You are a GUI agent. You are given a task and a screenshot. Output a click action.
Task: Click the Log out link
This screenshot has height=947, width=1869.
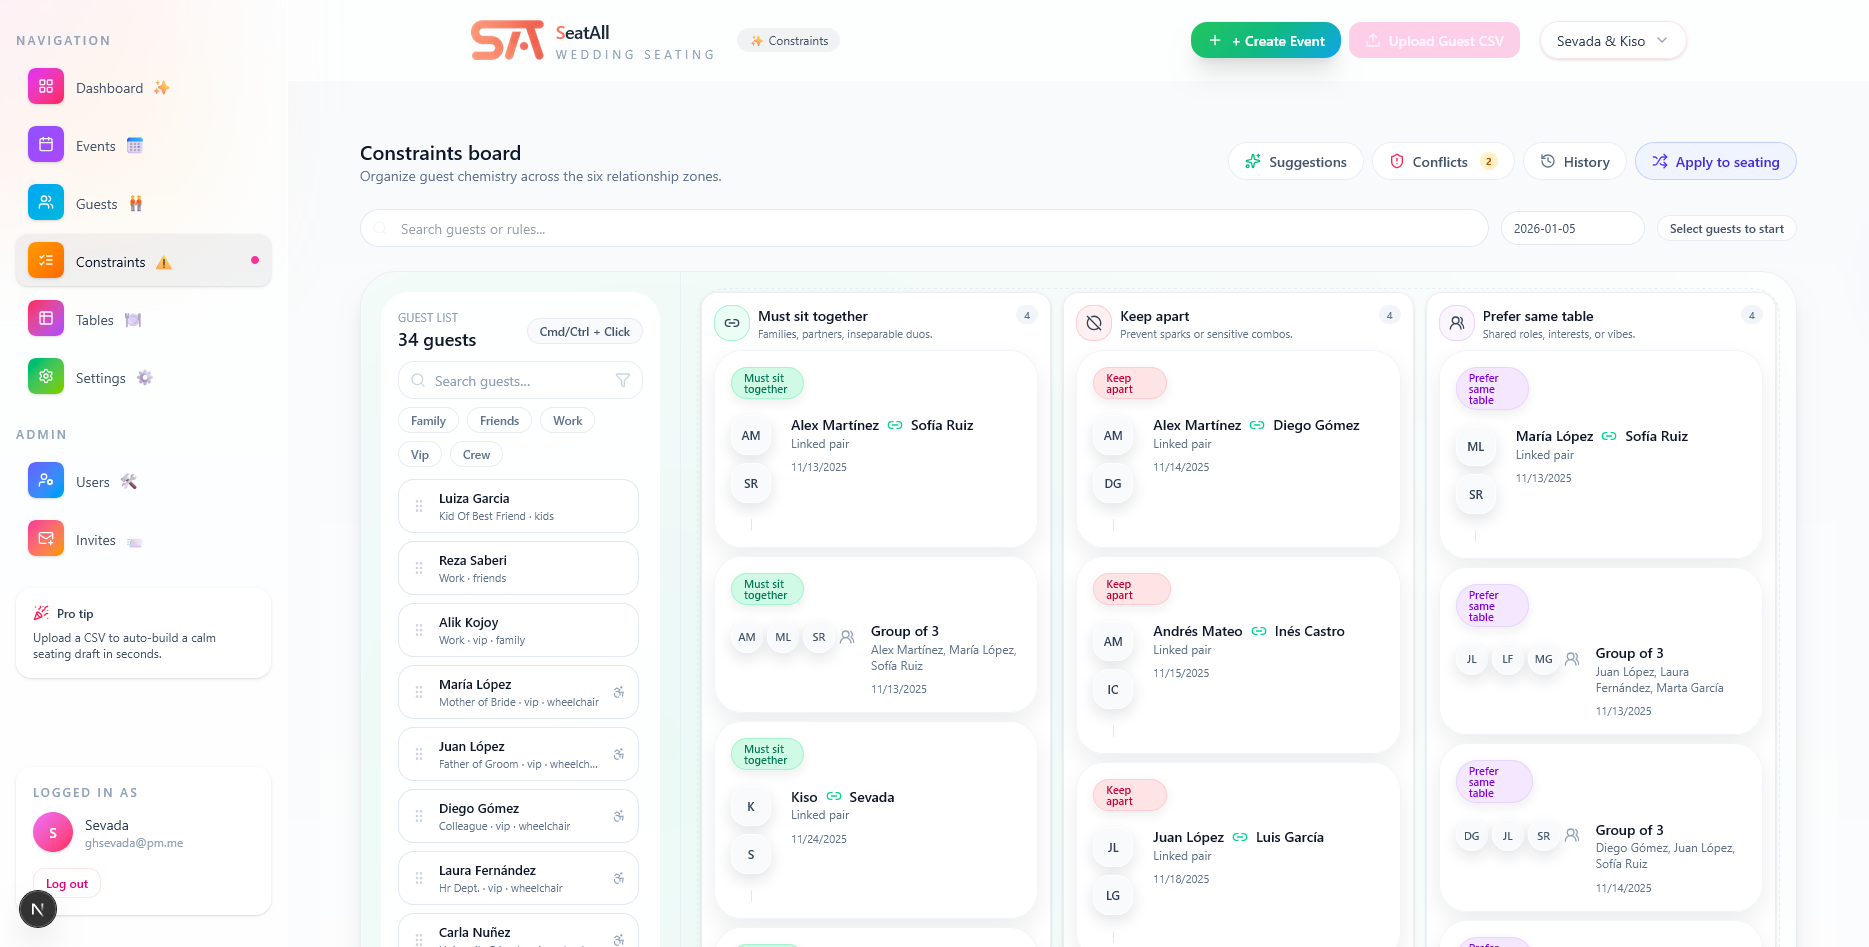(66, 883)
